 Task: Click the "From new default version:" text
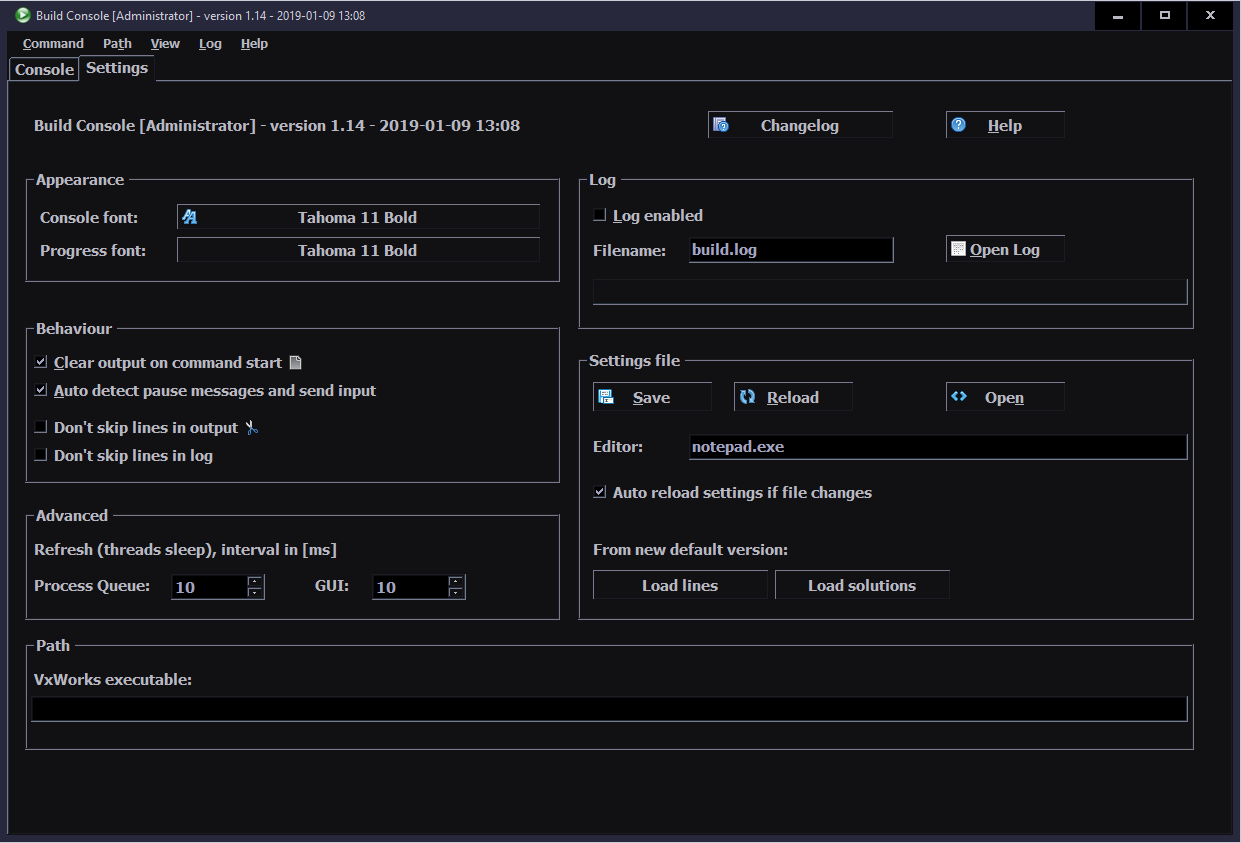pyautogui.click(x=690, y=549)
